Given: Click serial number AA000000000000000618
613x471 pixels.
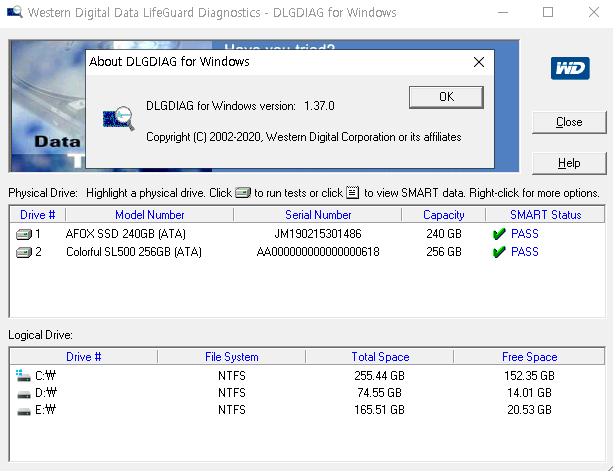Looking at the screenshot, I should pos(318,252).
